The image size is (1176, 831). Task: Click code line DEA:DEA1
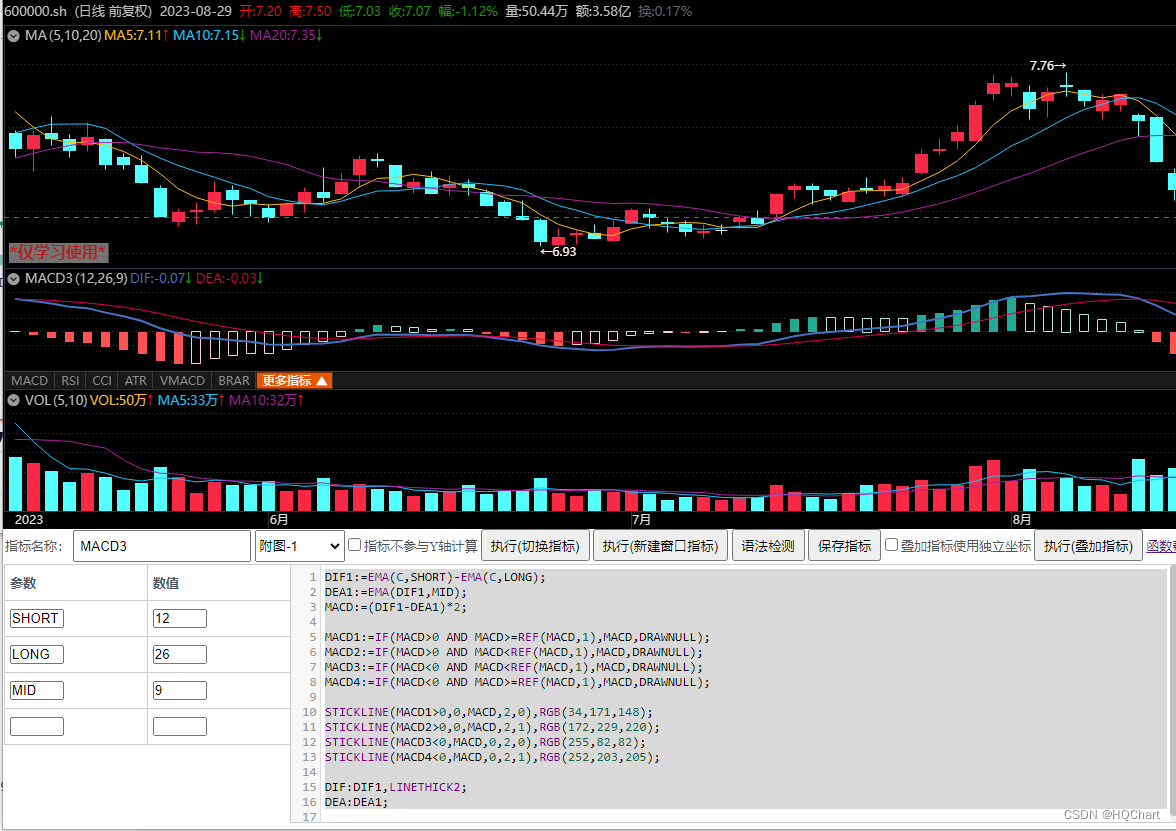[x=356, y=802]
